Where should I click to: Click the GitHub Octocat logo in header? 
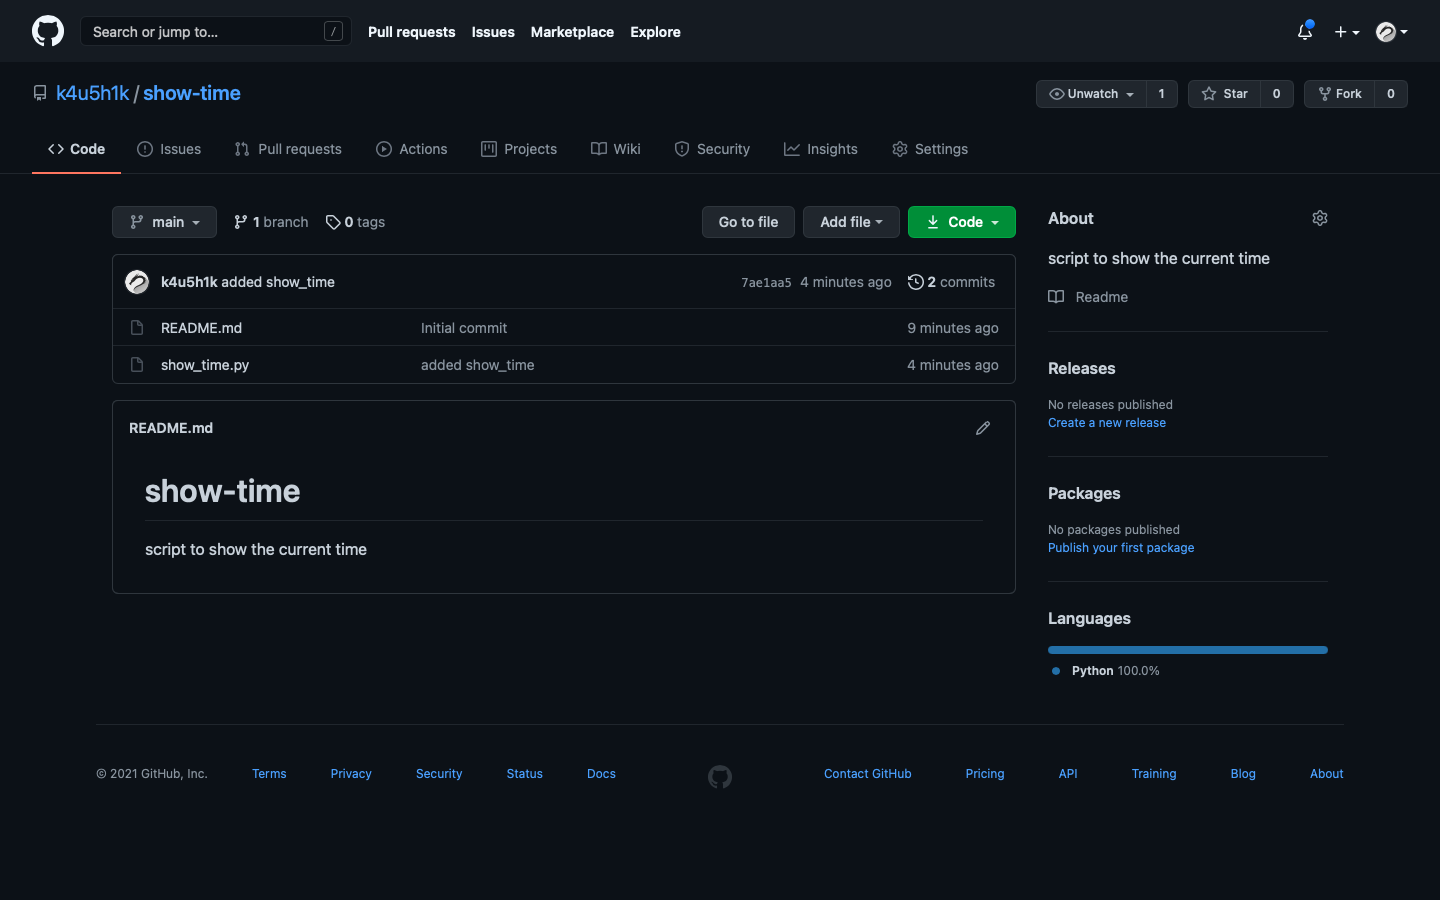tap(48, 31)
